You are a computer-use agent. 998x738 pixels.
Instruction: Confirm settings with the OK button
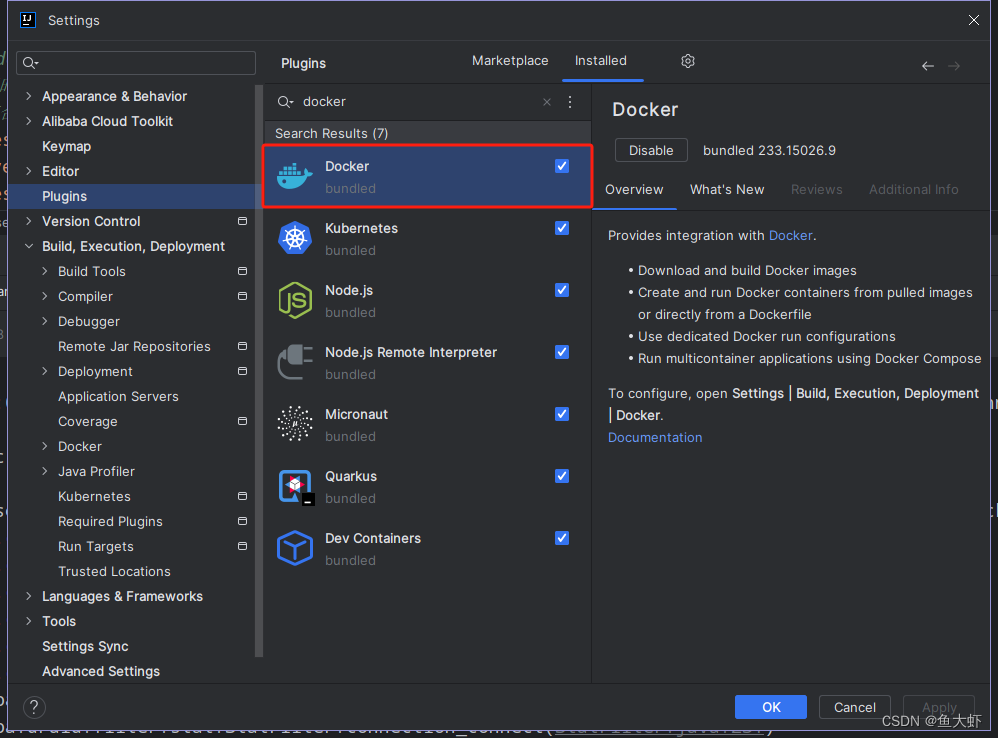pyautogui.click(x=771, y=707)
